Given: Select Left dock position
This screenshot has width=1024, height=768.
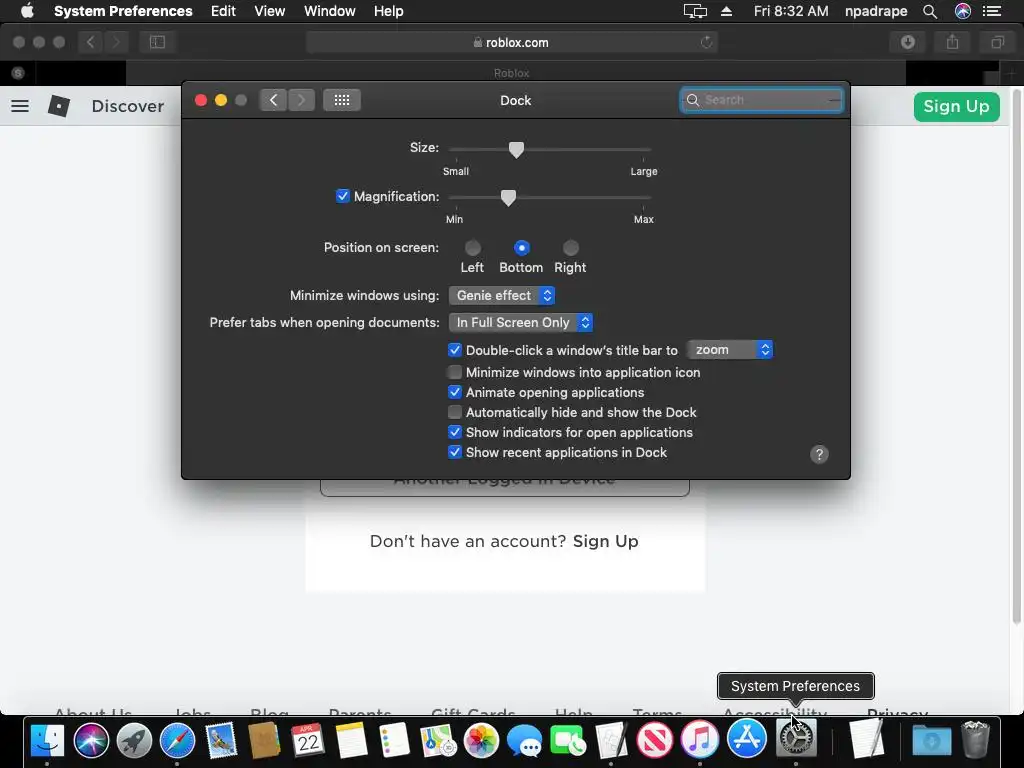Looking at the screenshot, I should 473,248.
